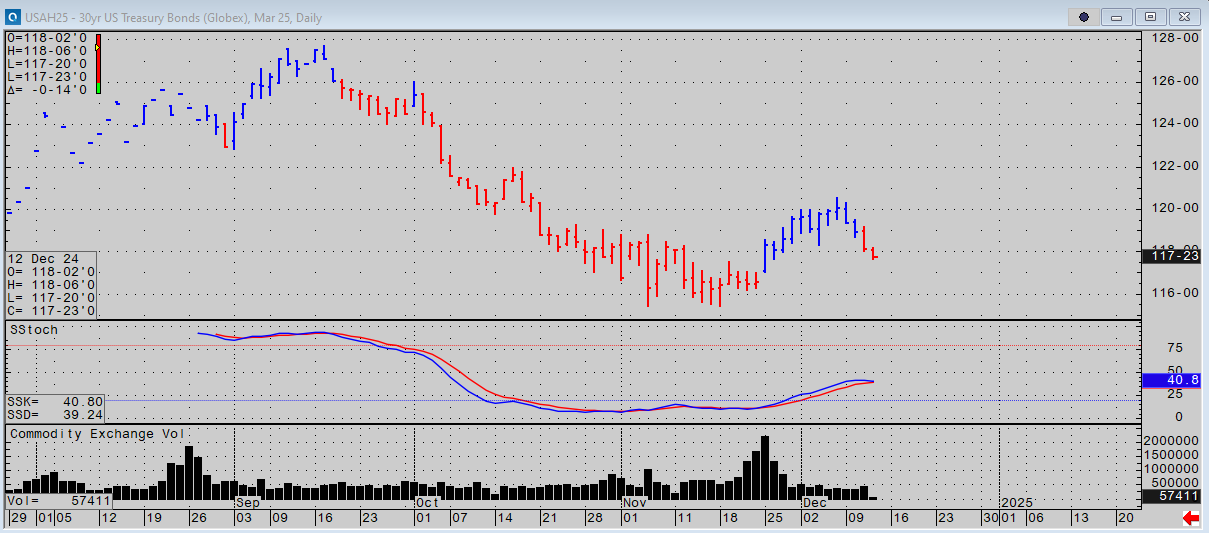Screen dimensions: 1209x533
Task: Click the Vol= 57411 readout at left
Action: 59,499
